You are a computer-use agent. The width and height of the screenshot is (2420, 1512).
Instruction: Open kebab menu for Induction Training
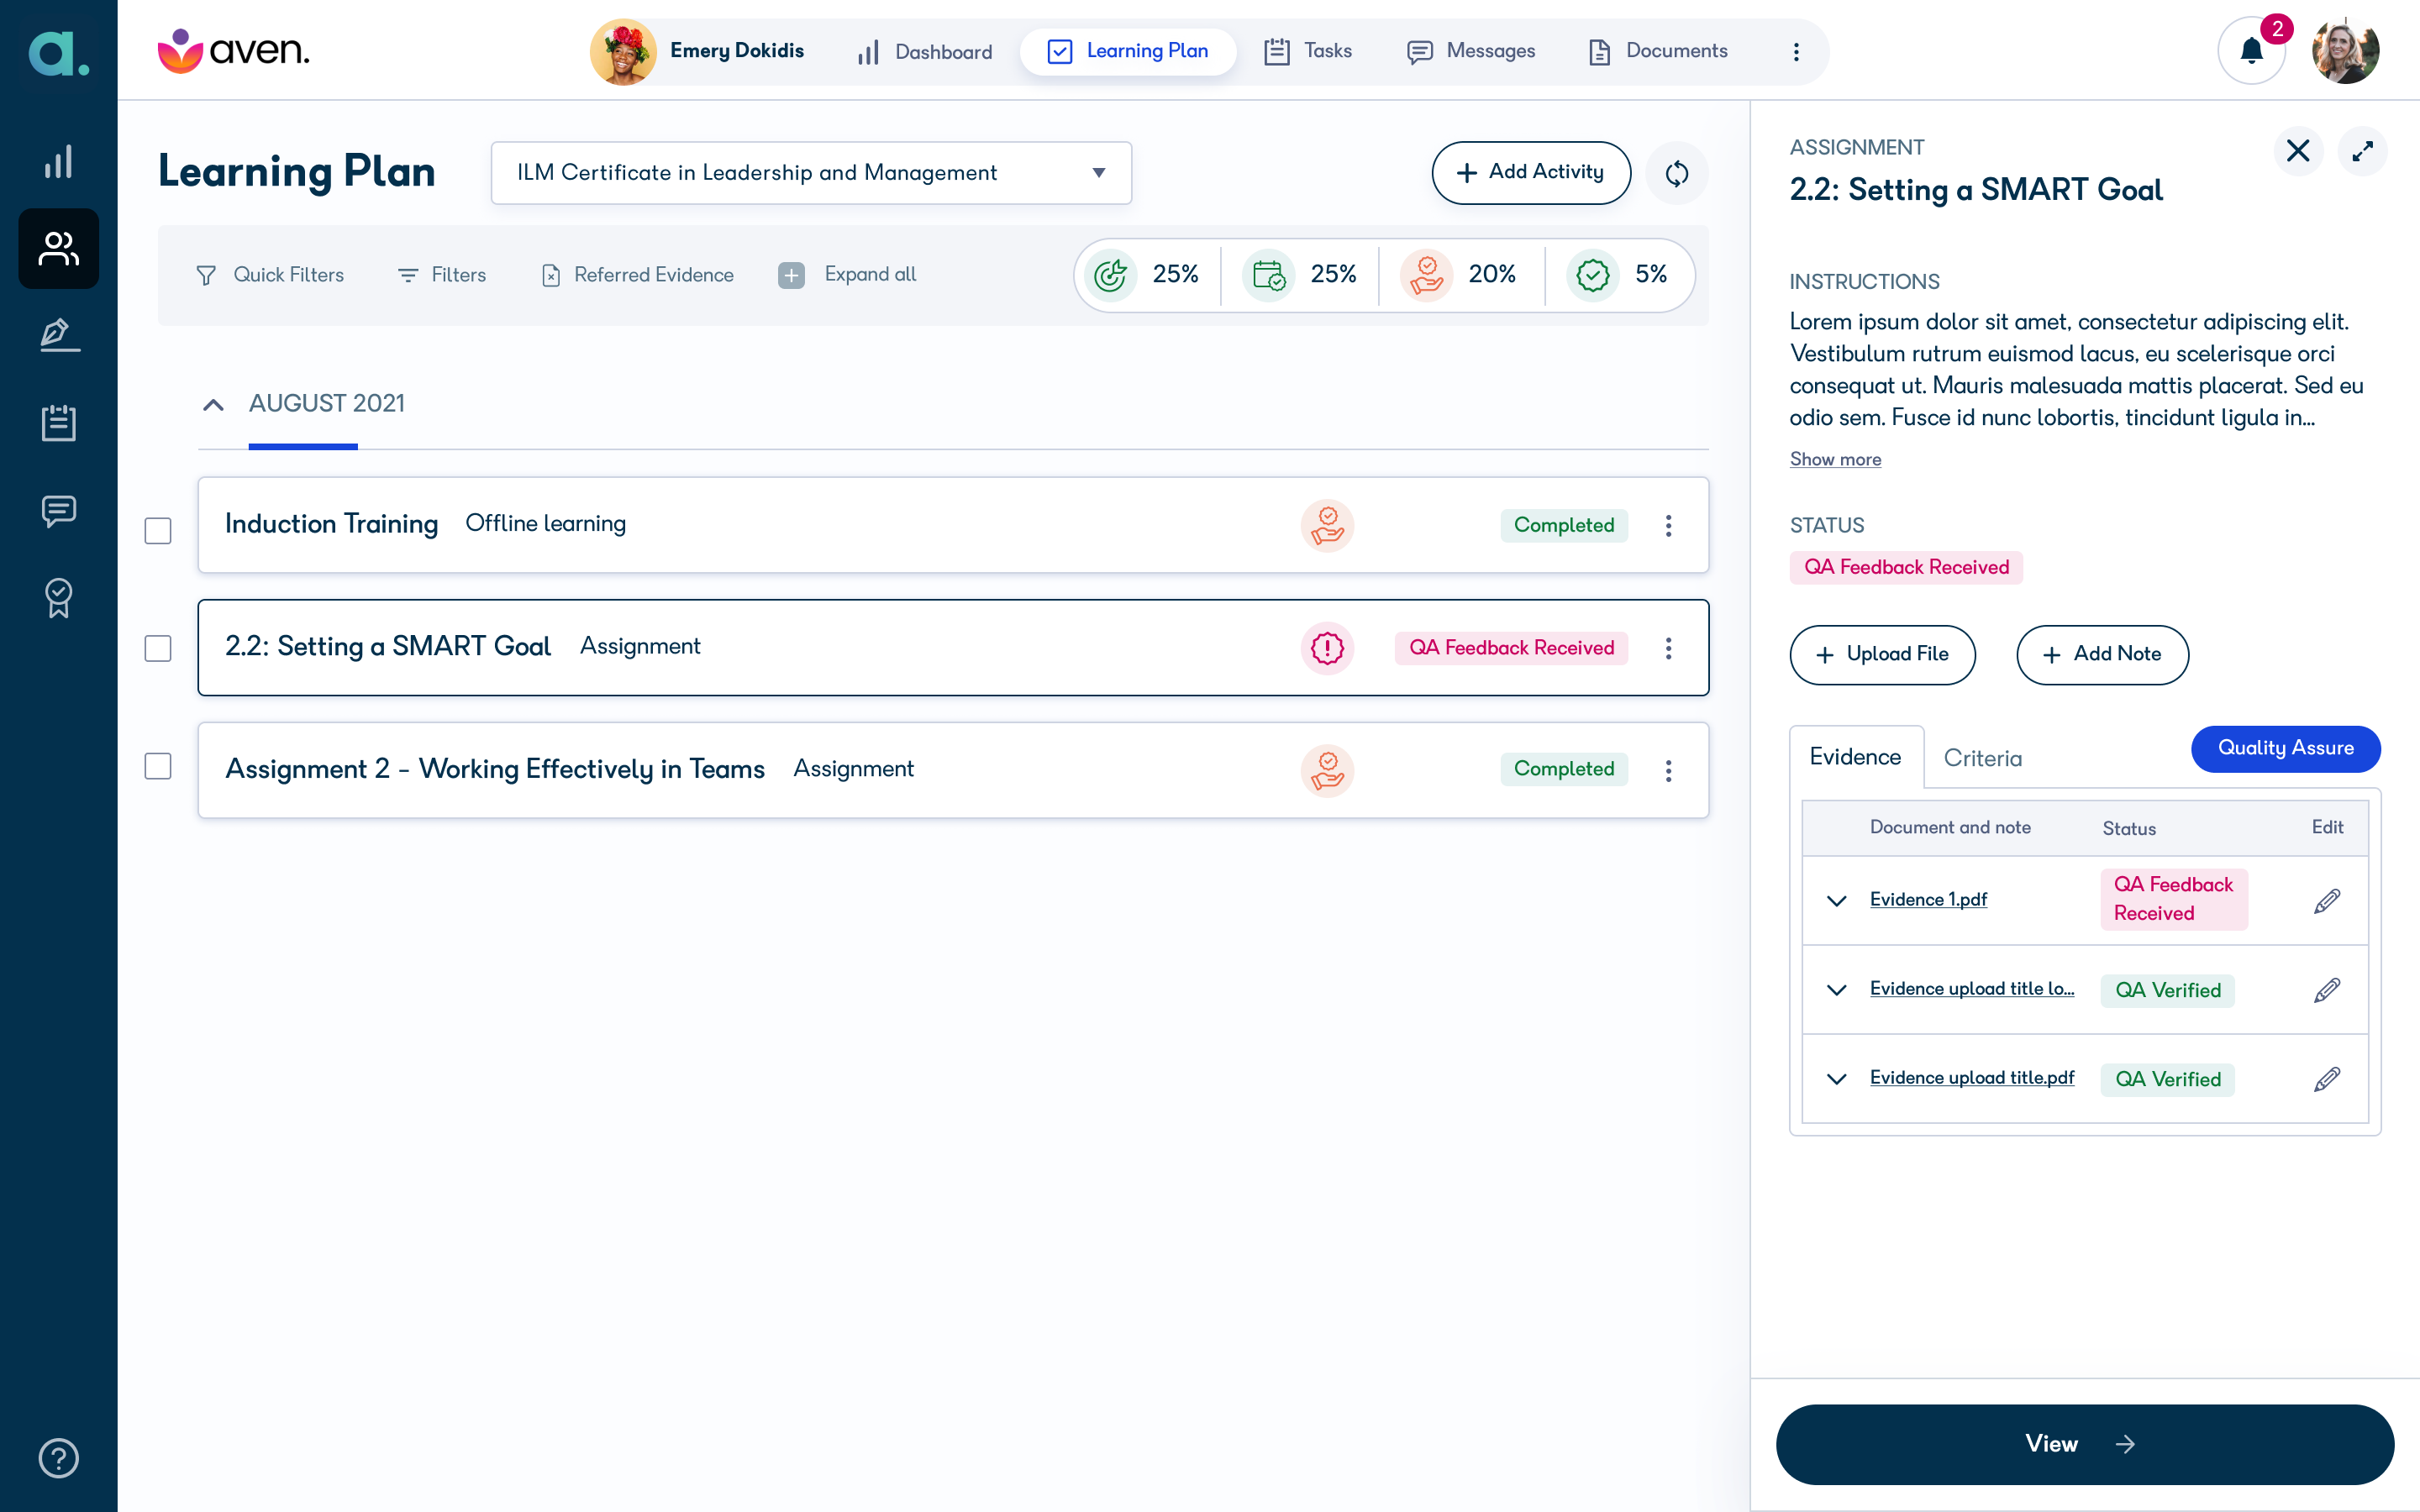[x=1668, y=525]
